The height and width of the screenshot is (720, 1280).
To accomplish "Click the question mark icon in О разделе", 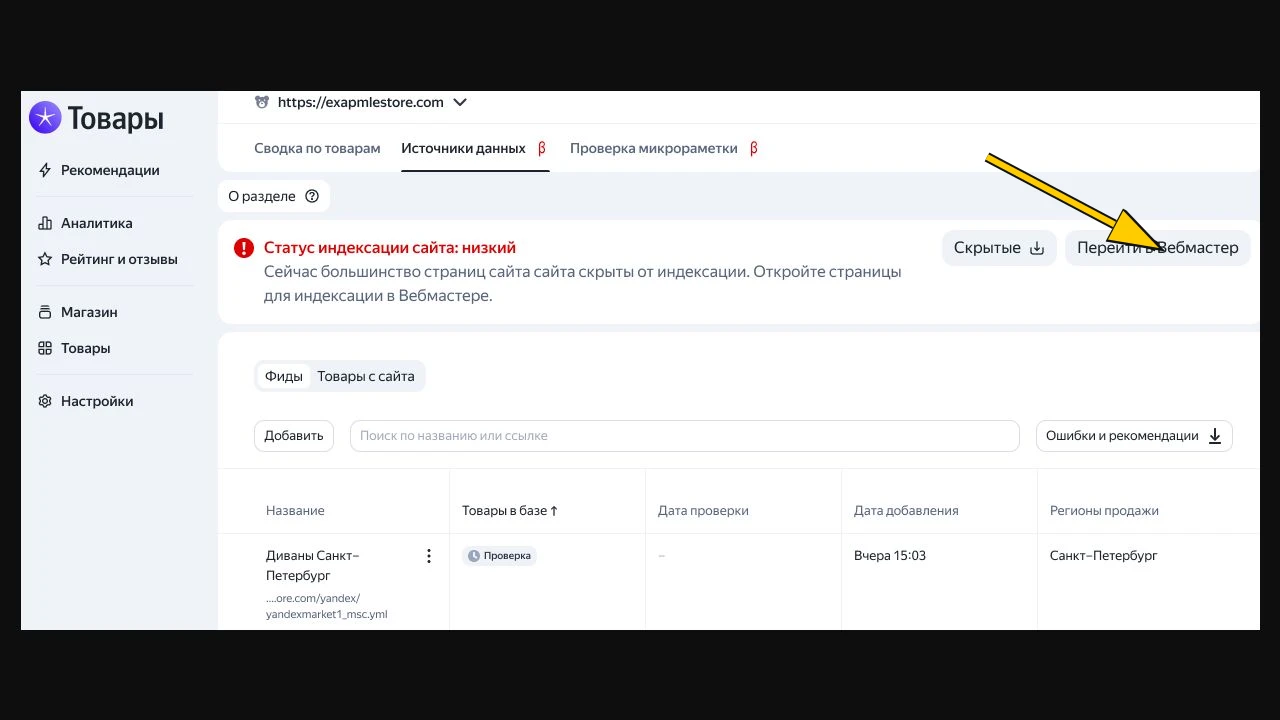I will click(312, 196).
